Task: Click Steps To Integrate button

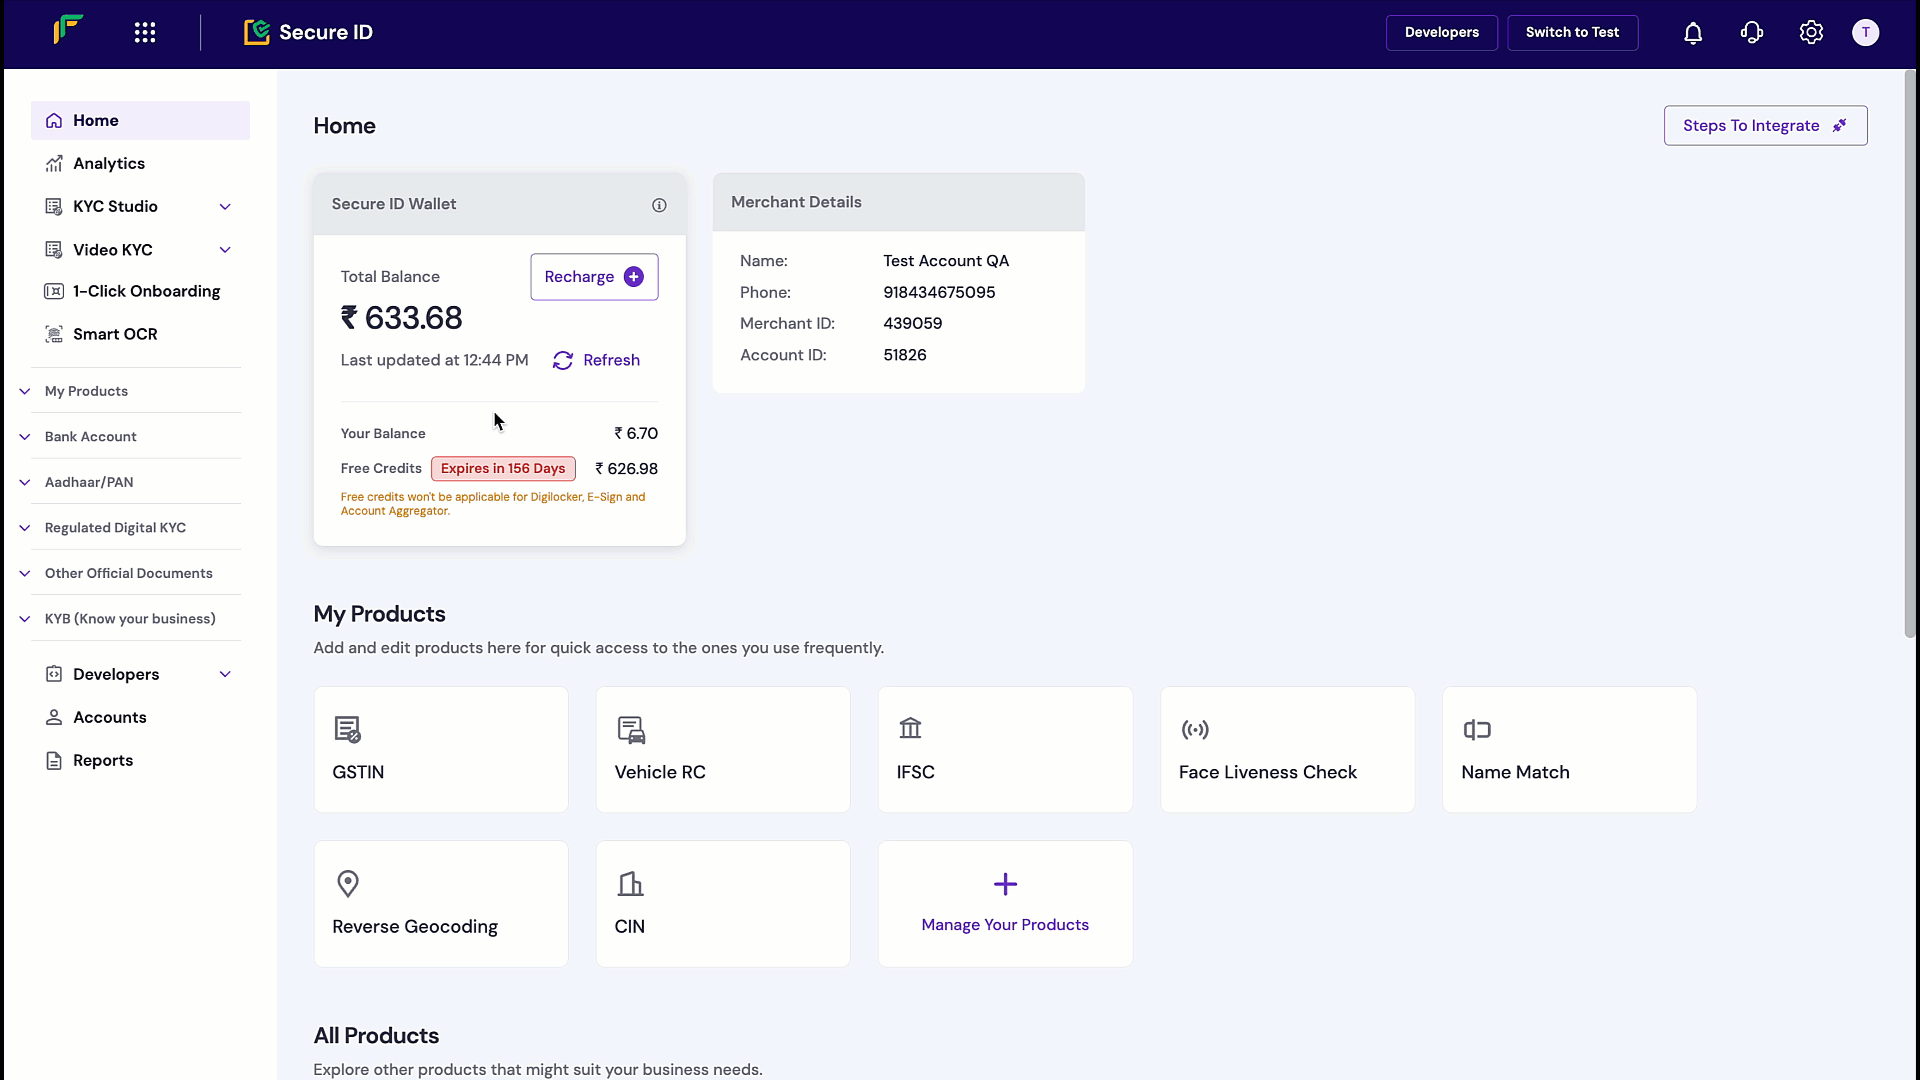Action: click(1765, 126)
